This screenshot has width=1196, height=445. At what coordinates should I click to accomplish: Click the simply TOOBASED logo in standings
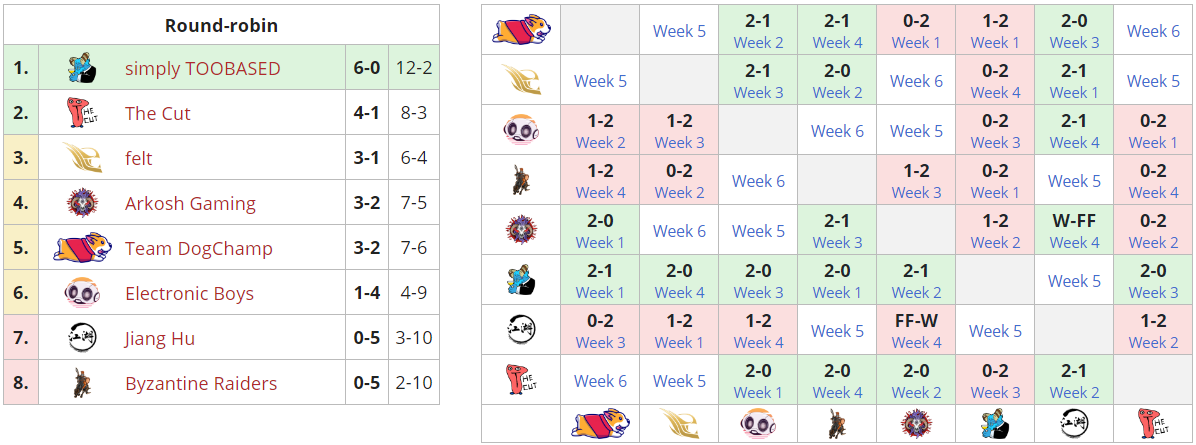tap(81, 69)
